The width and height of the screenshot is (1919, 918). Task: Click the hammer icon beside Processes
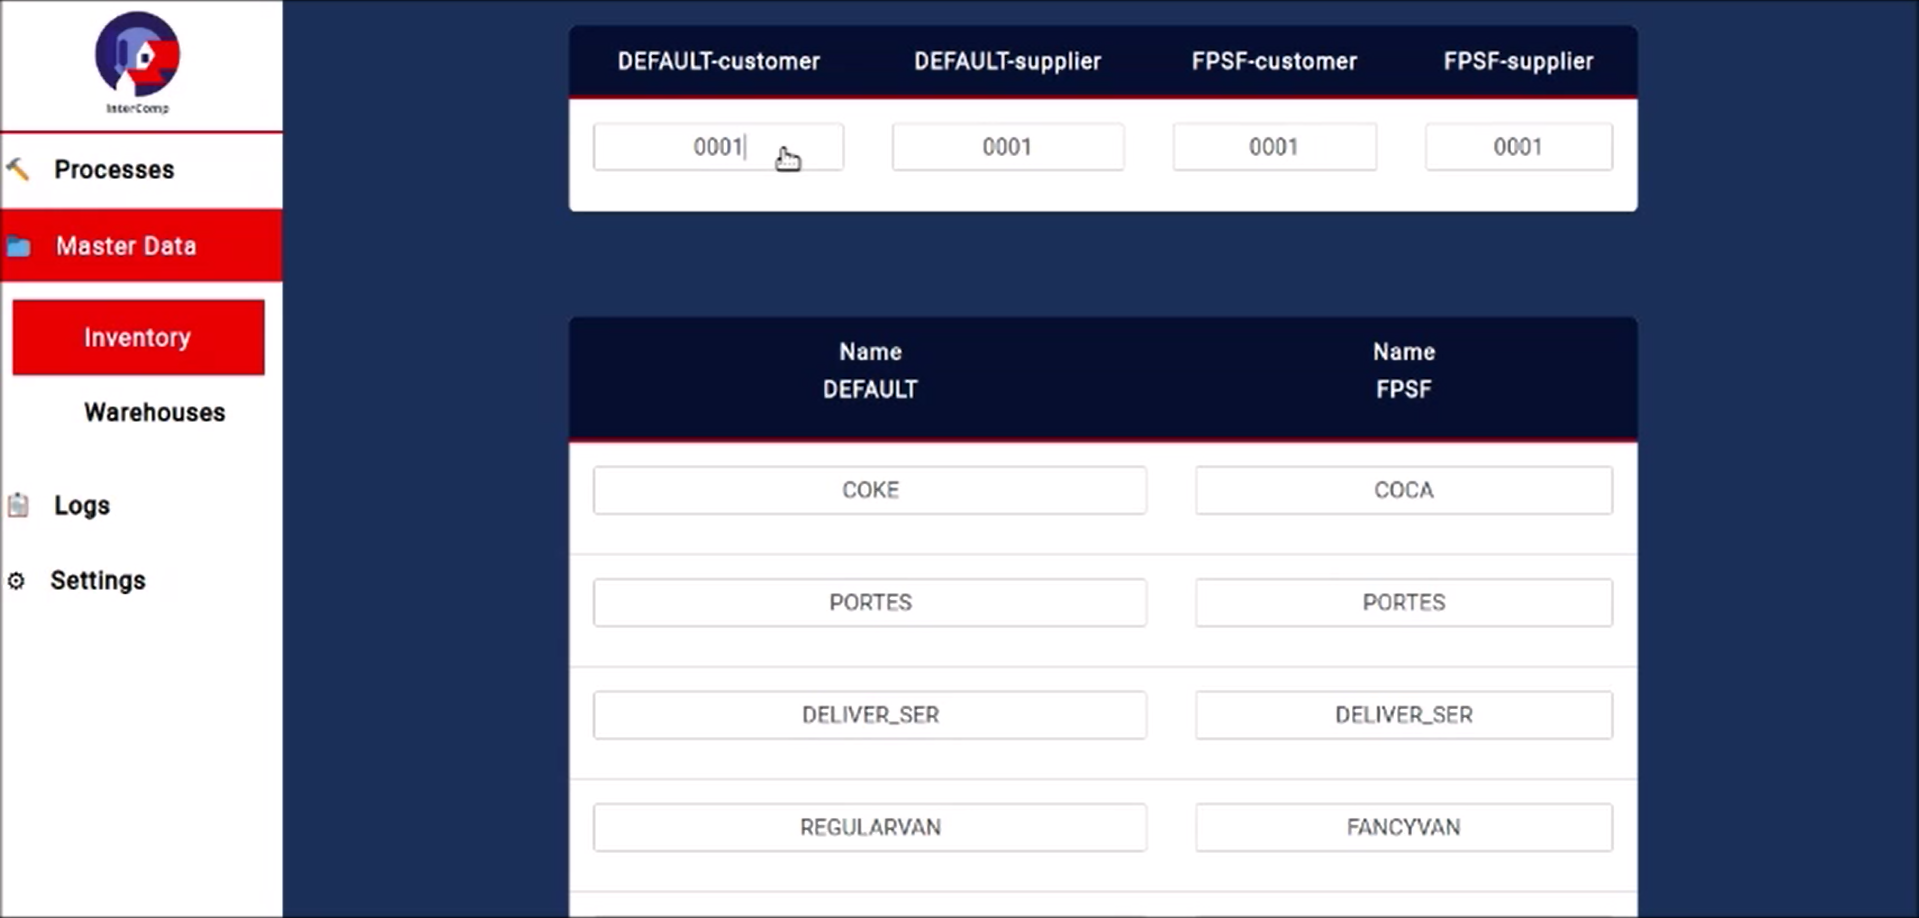pyautogui.click(x=18, y=169)
